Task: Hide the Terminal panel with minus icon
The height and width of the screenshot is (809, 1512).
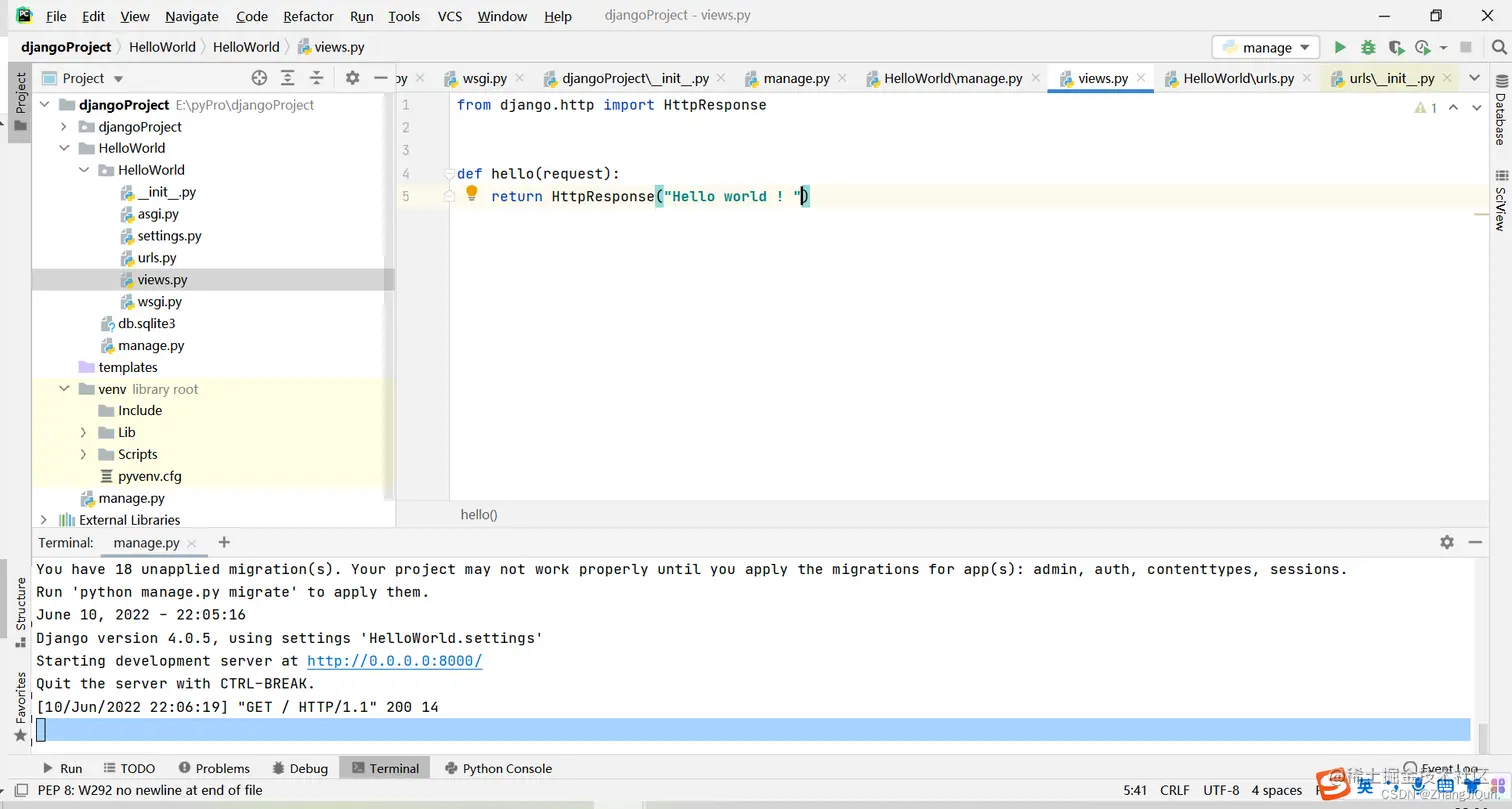Action: click(x=1475, y=542)
